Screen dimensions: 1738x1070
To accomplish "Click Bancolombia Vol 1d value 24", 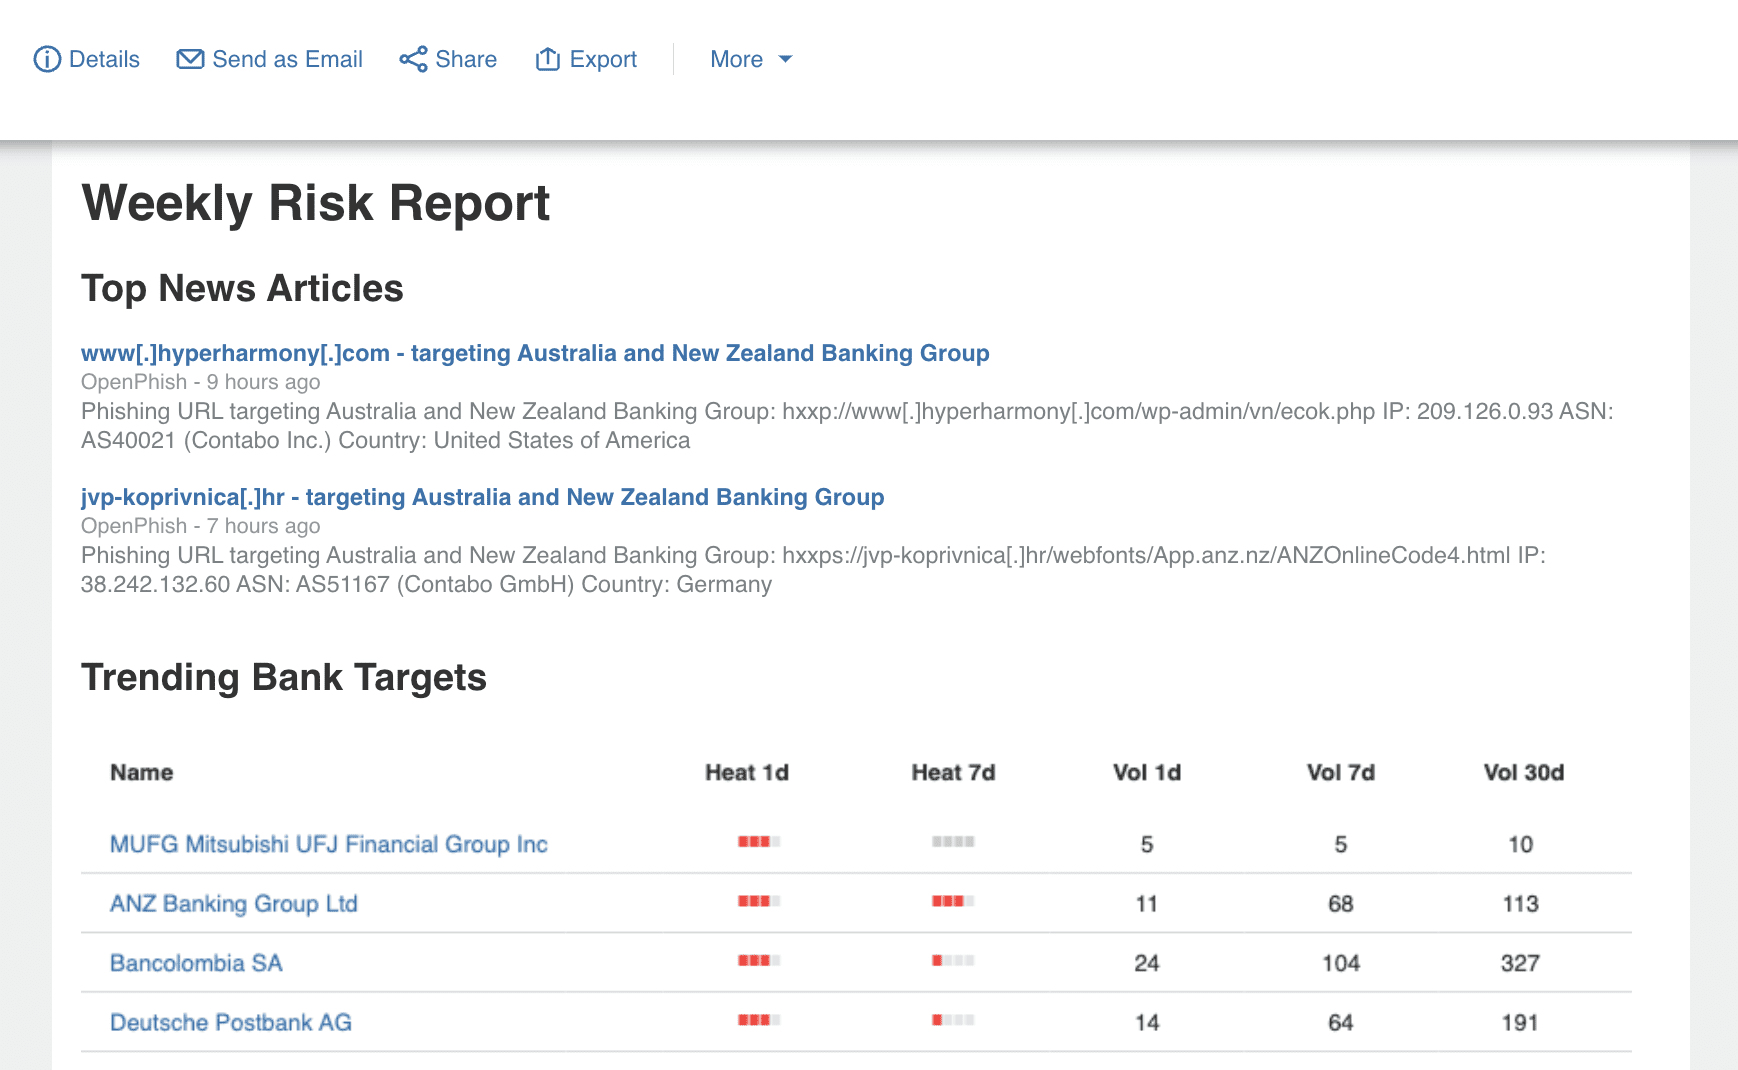I will [x=1147, y=963].
